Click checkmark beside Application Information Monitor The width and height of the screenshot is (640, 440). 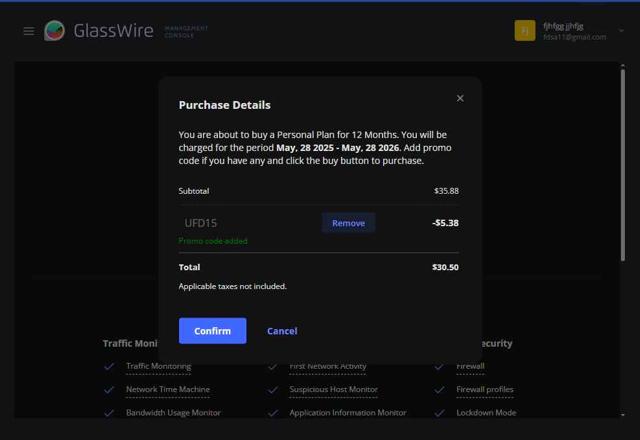[273, 413]
